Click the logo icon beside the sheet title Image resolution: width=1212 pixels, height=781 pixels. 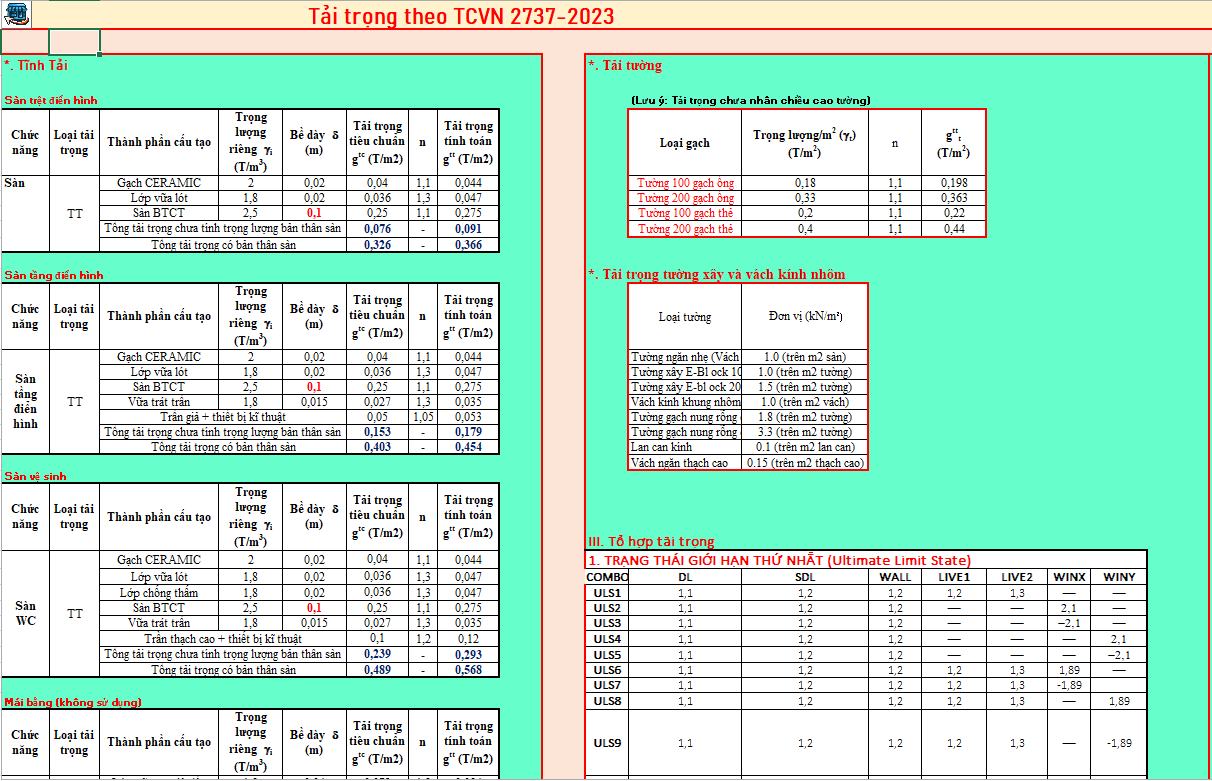tap(15, 14)
